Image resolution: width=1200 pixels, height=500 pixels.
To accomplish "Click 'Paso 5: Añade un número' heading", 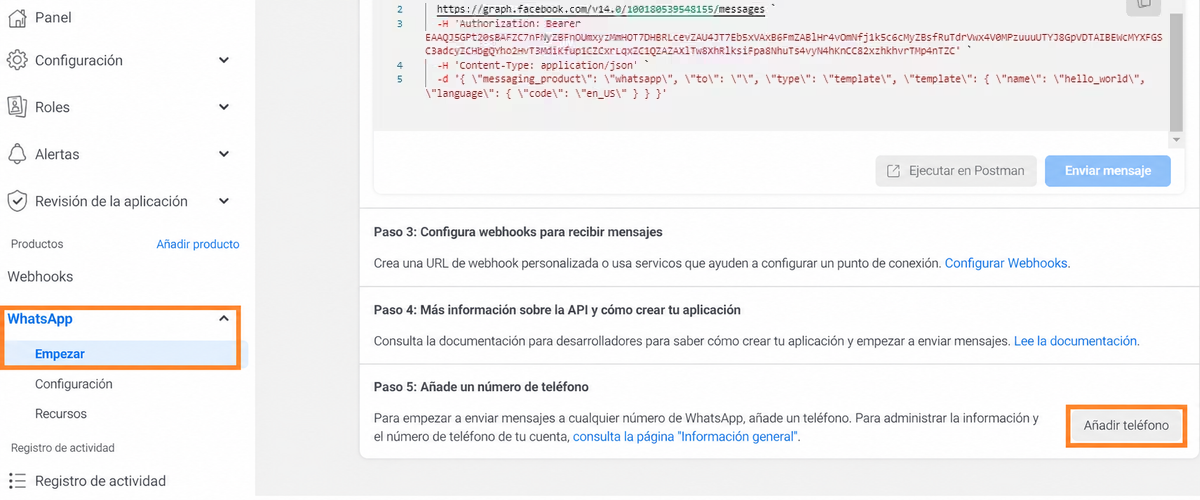I will click(481, 387).
